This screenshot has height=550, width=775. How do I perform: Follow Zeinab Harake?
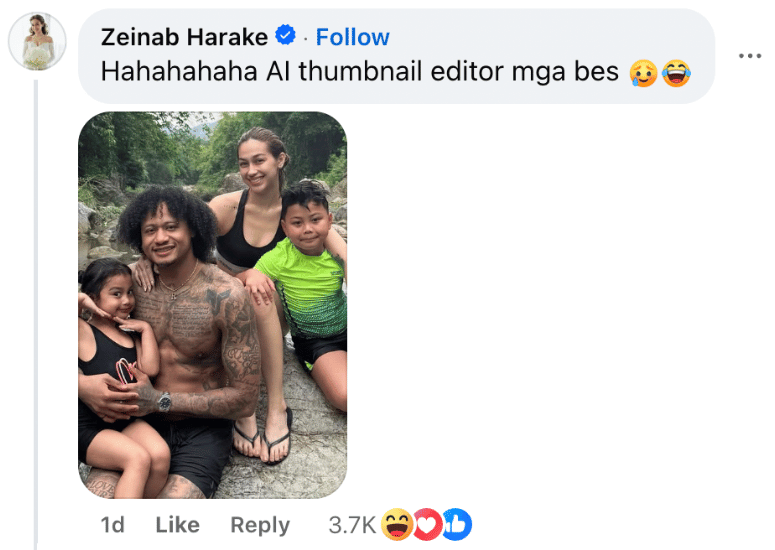click(352, 37)
